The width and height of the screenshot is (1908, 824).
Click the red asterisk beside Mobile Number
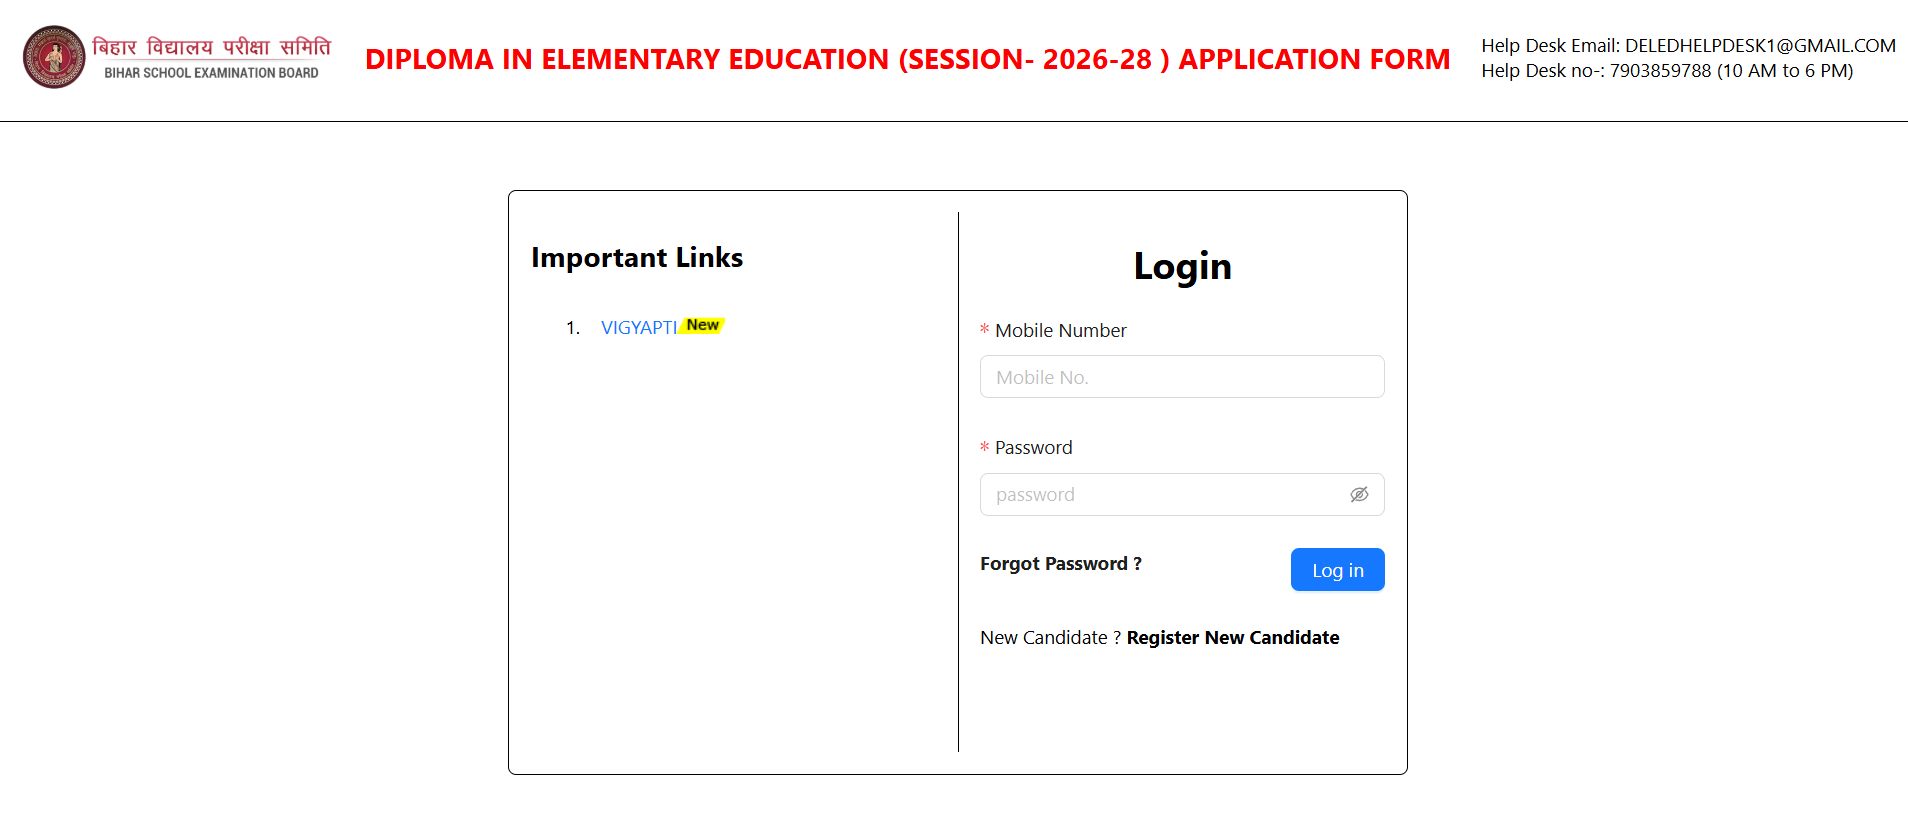pos(985,330)
